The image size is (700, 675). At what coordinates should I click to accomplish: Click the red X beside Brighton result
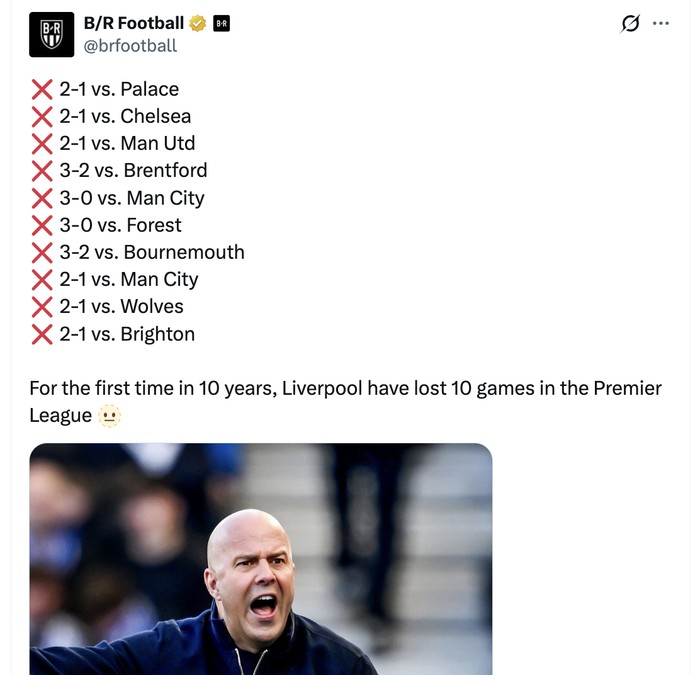click(42, 334)
